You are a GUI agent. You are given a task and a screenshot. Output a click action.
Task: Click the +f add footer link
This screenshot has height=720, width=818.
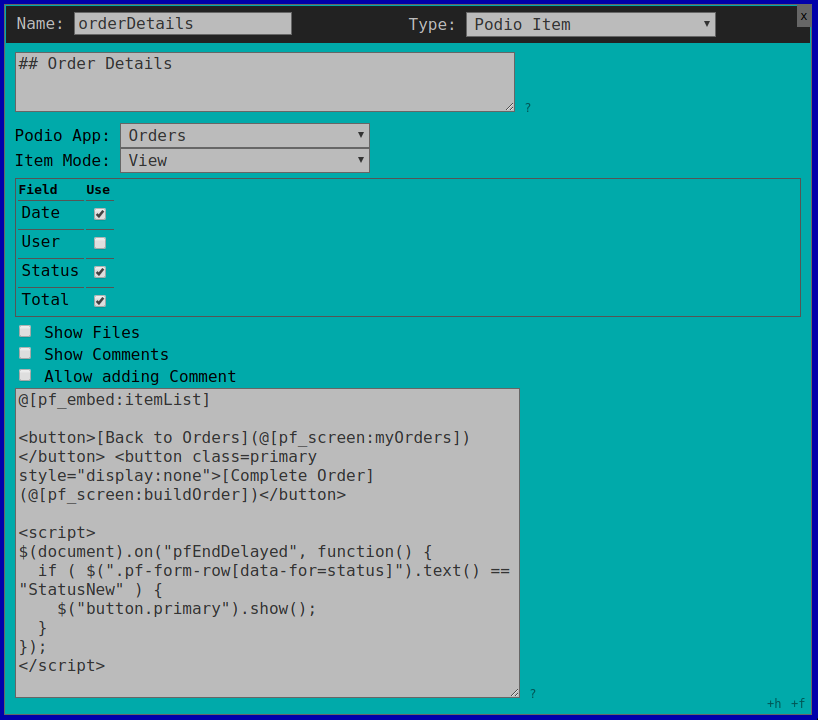(798, 704)
